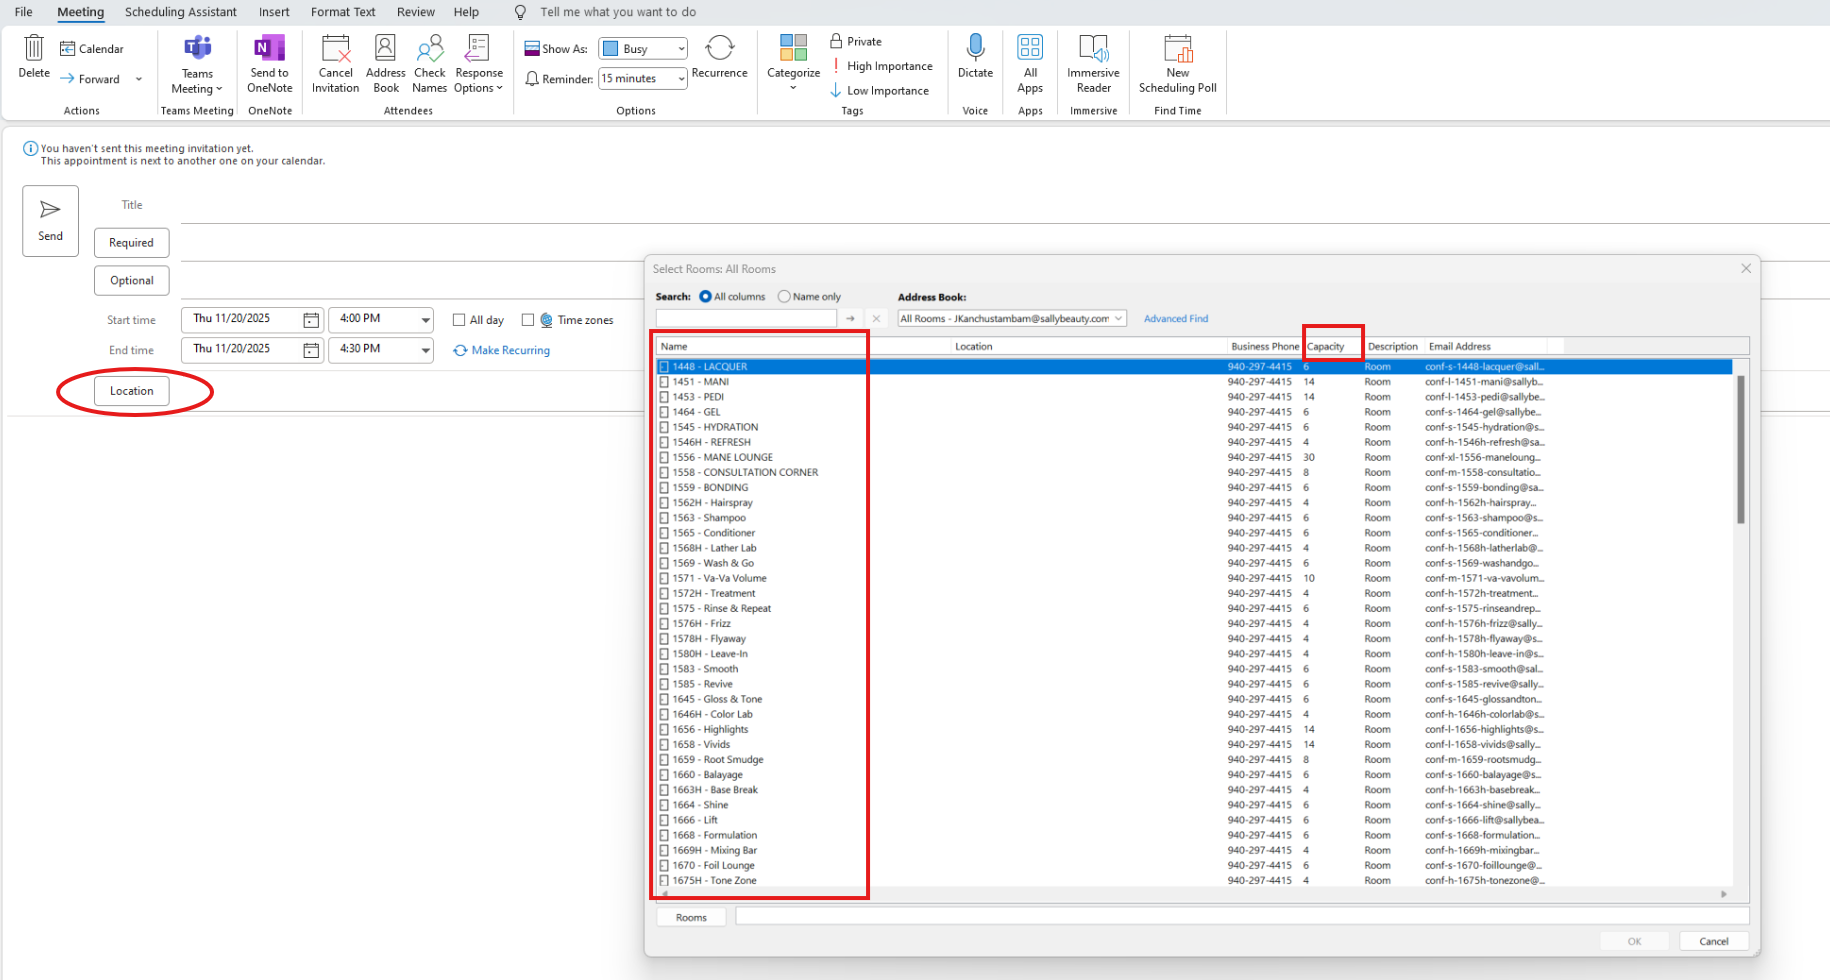1830x980 pixels.
Task: Click the Optional attendees button
Action: pyautogui.click(x=132, y=281)
